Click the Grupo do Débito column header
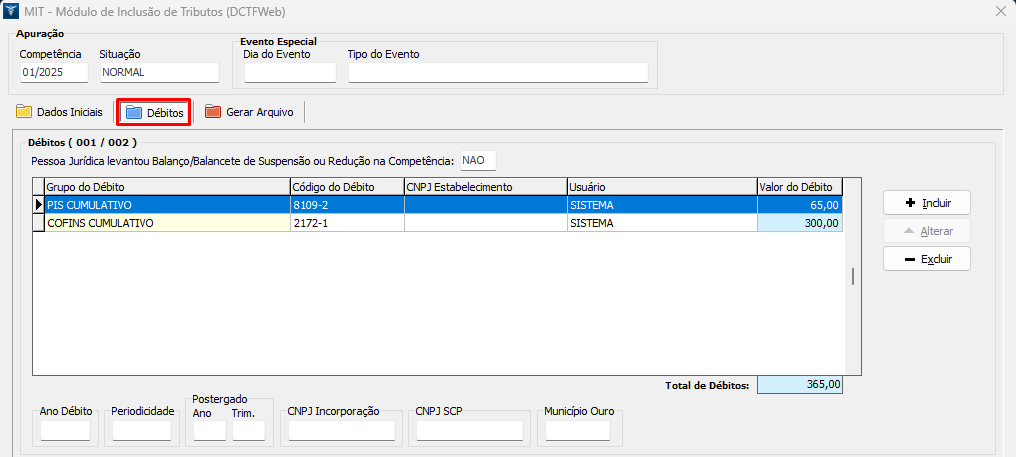1016x457 pixels. pyautogui.click(x=166, y=187)
